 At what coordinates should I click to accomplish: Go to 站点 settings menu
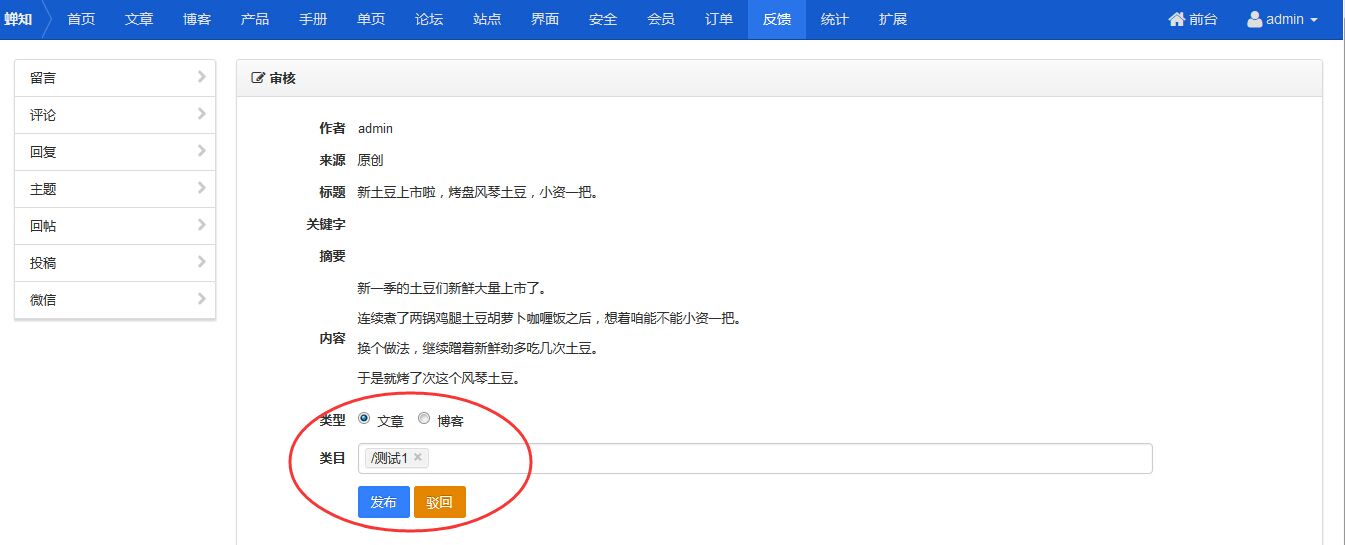pyautogui.click(x=487, y=19)
